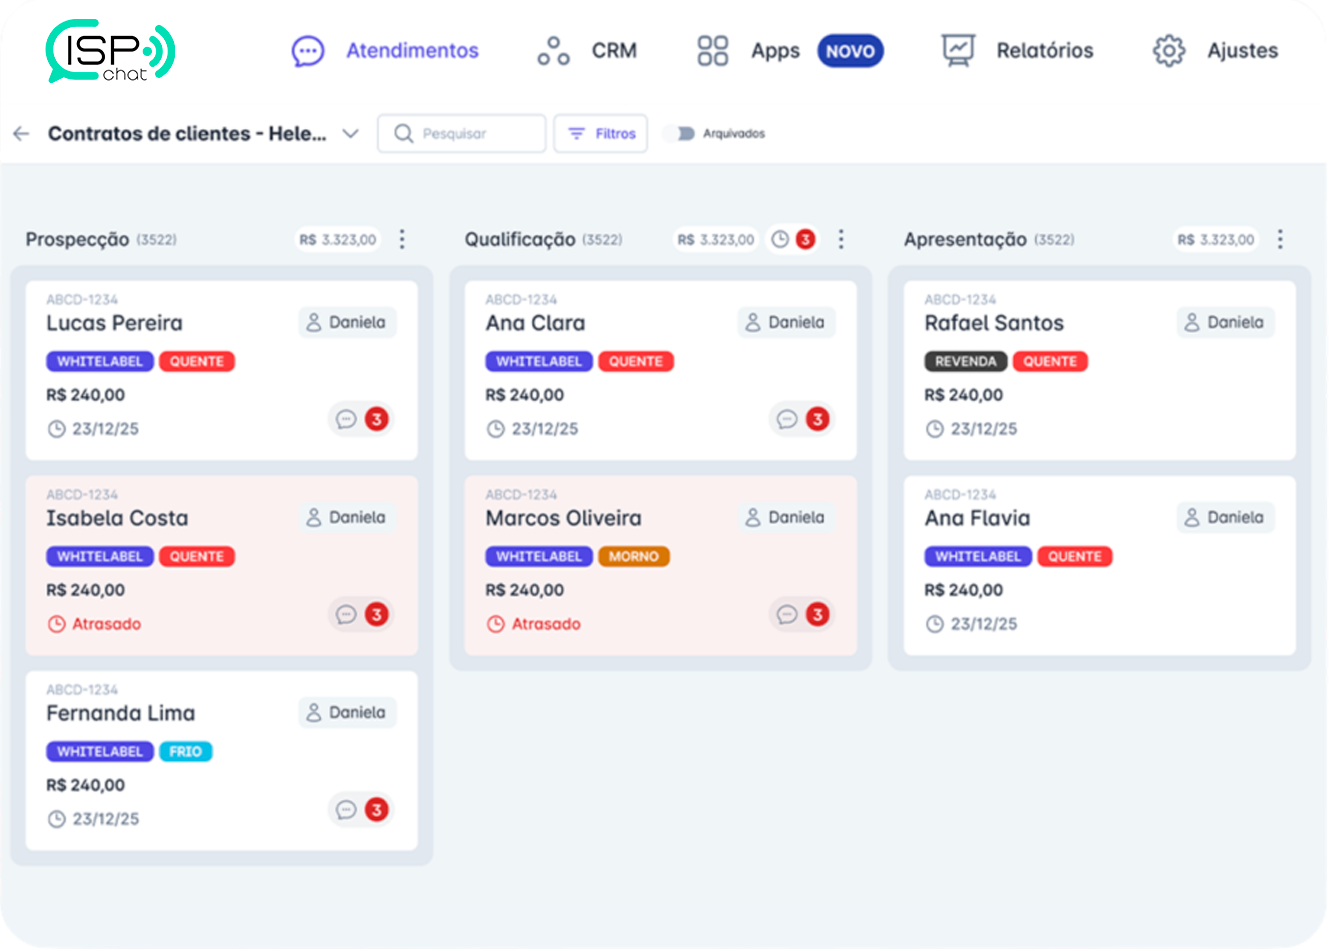Click the R$ 240,00 value on Isabela Costa's card

click(x=86, y=590)
